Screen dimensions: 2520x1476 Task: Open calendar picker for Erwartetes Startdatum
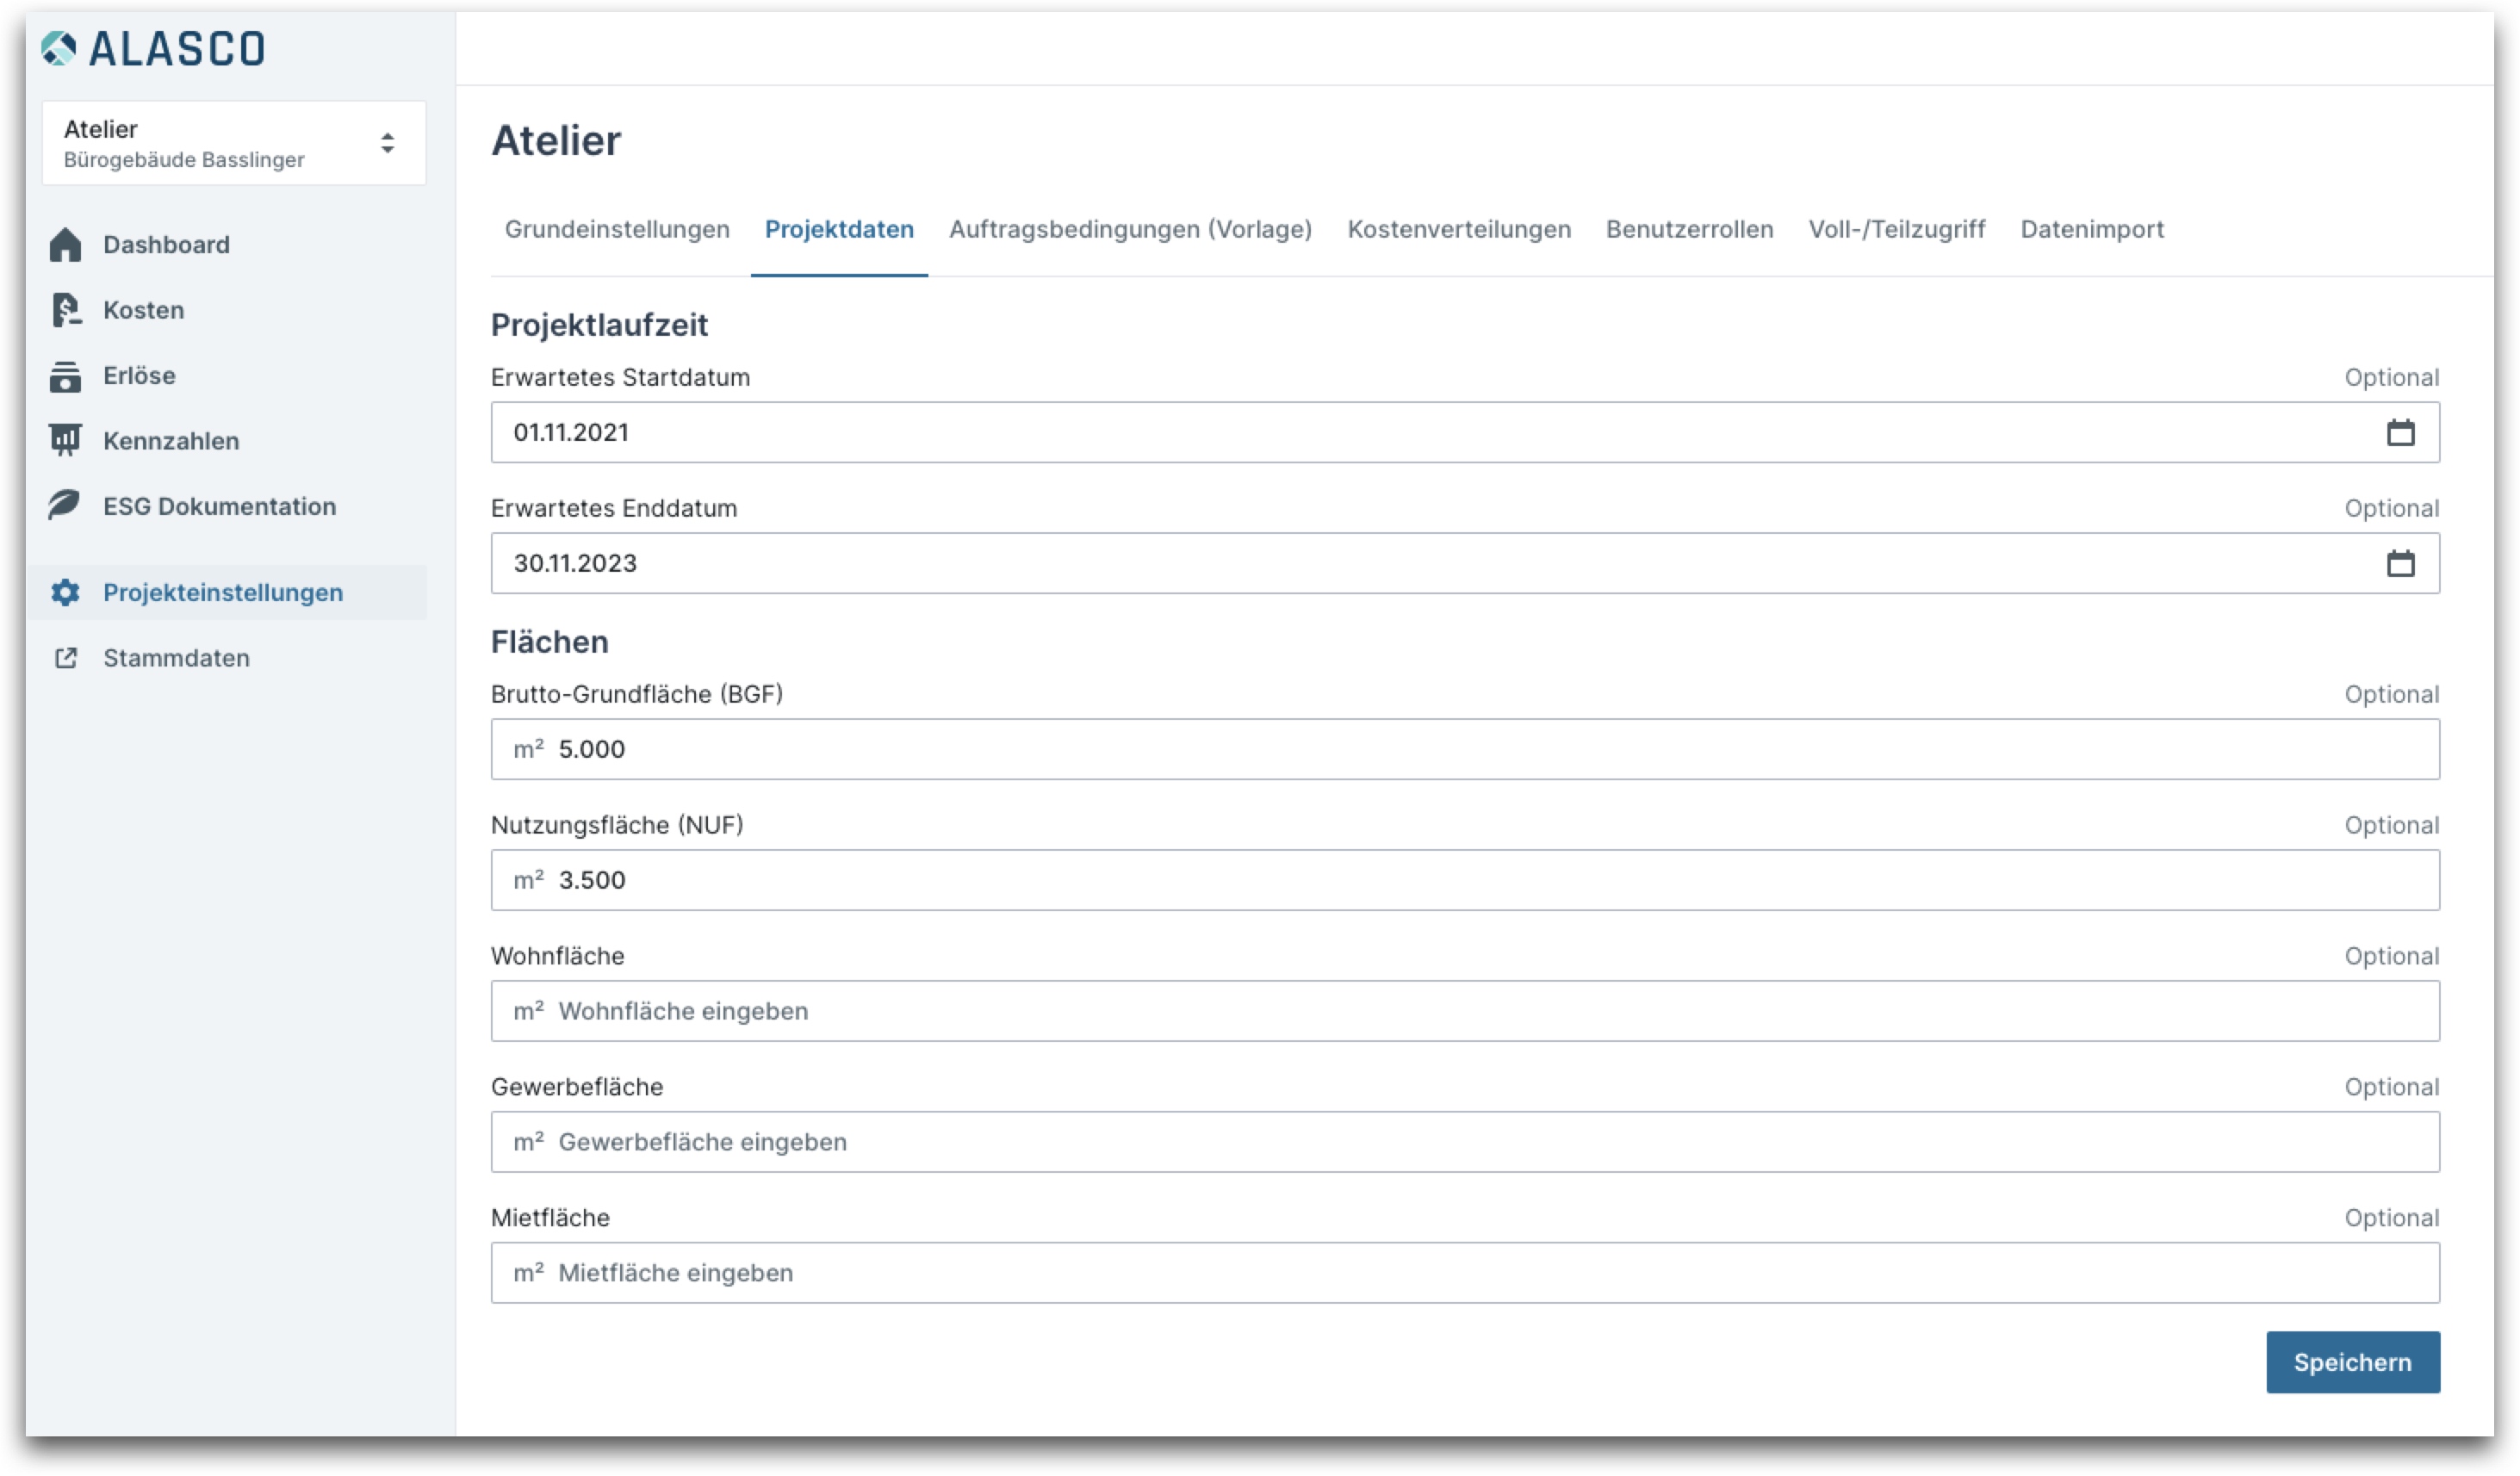point(2400,433)
